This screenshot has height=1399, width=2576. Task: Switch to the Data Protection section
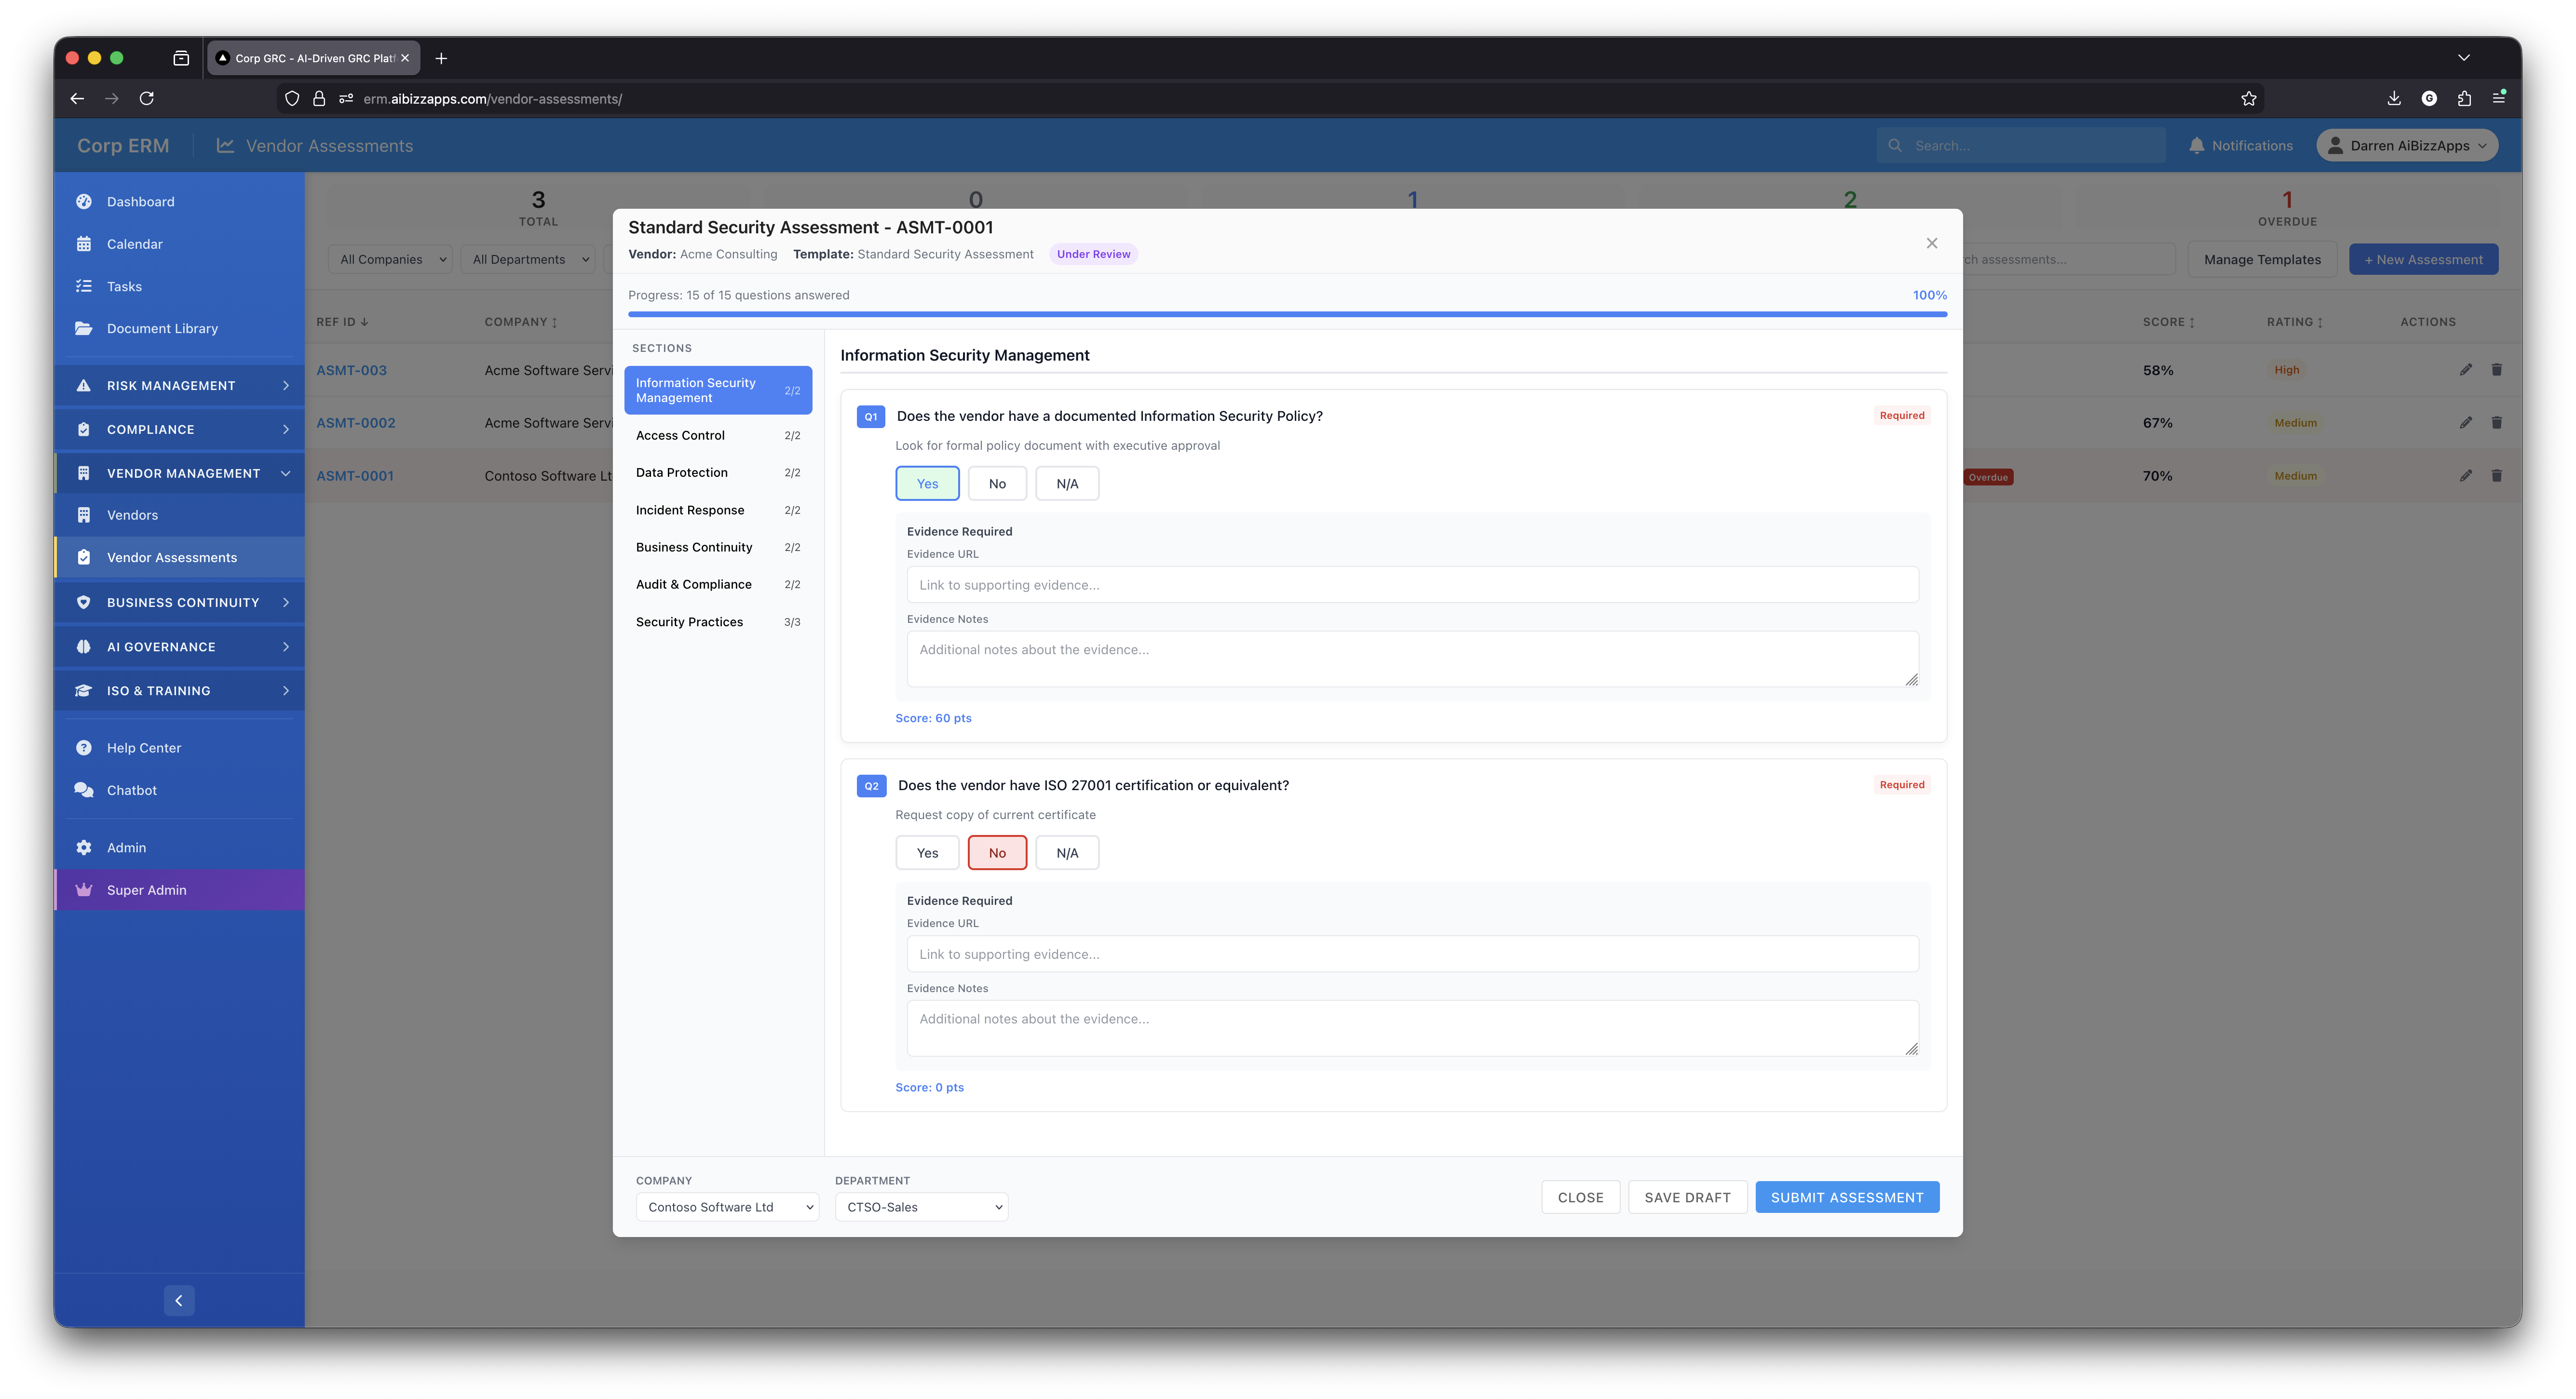(682, 473)
